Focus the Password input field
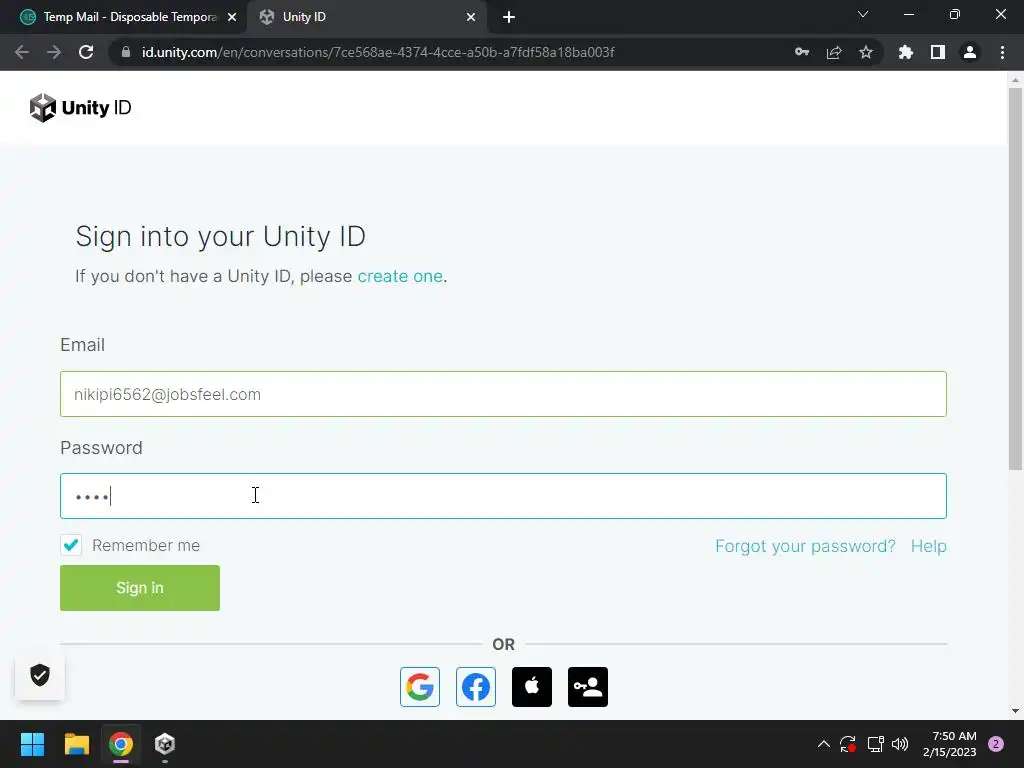This screenshot has width=1024, height=768. (503, 496)
